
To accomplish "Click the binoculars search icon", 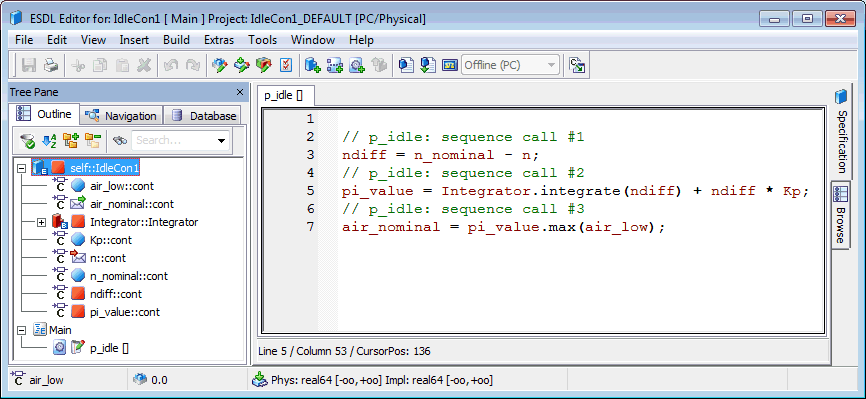I will click(x=120, y=141).
